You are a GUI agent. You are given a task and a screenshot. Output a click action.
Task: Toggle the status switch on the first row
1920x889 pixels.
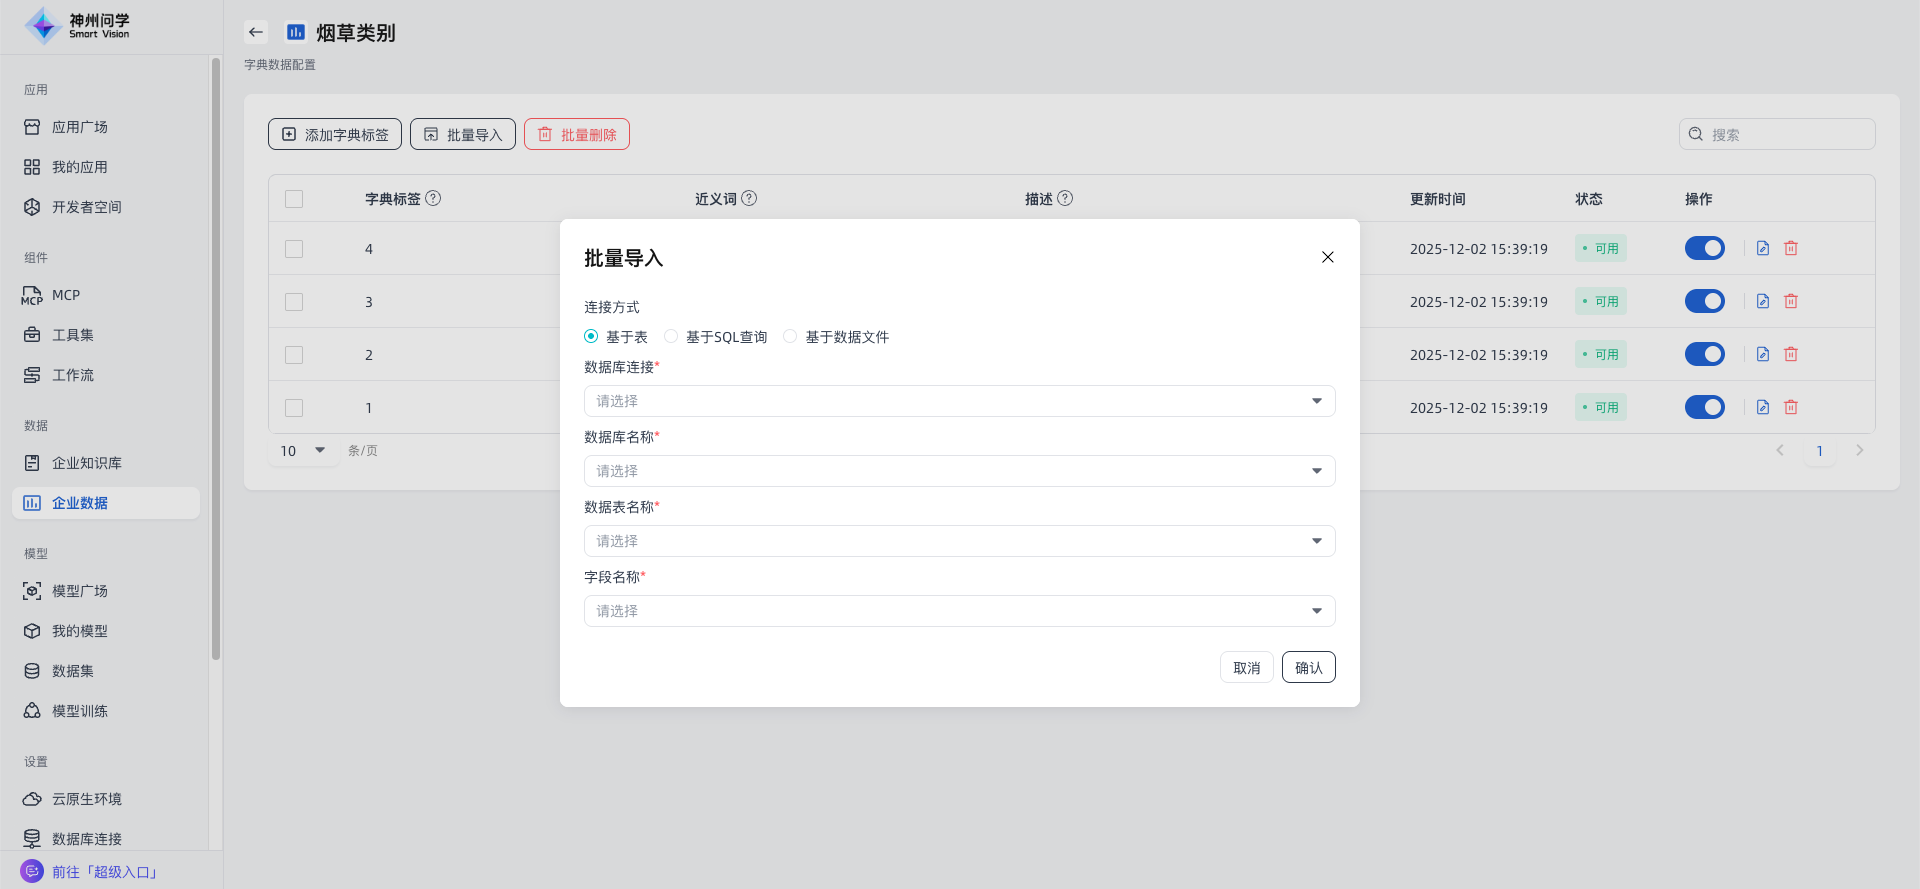coord(1704,248)
